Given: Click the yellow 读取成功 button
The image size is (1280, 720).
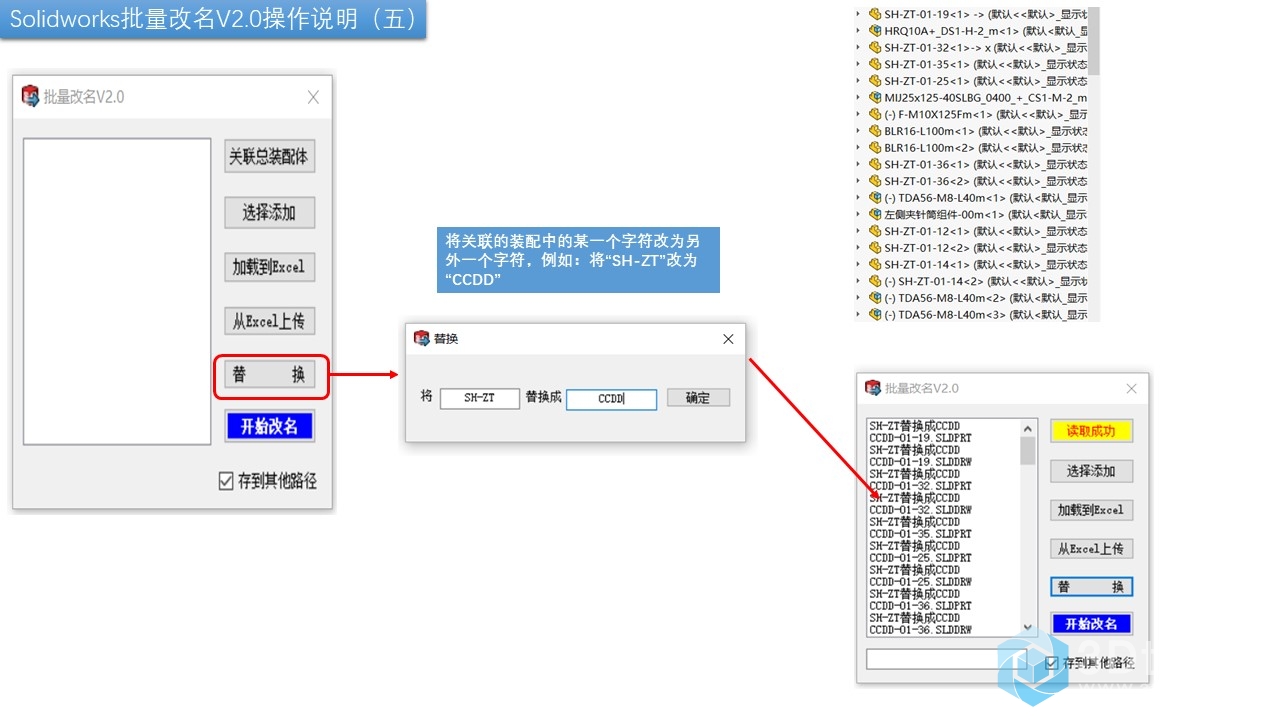Looking at the screenshot, I should point(1091,431).
